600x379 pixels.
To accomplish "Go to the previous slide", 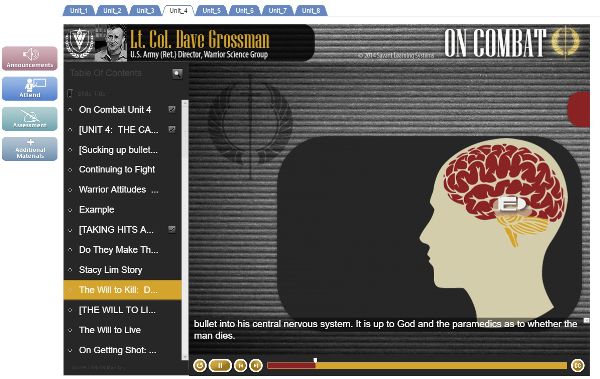I will point(240,366).
